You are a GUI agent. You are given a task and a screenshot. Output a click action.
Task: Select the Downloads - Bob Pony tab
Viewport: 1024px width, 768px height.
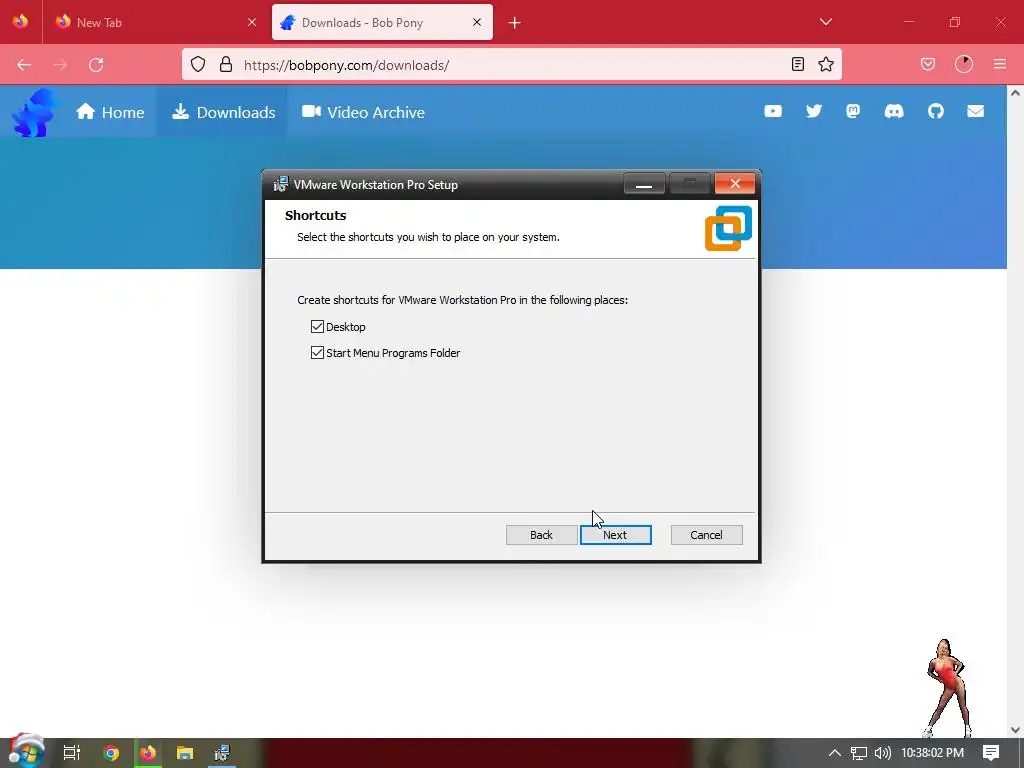[x=372, y=22]
